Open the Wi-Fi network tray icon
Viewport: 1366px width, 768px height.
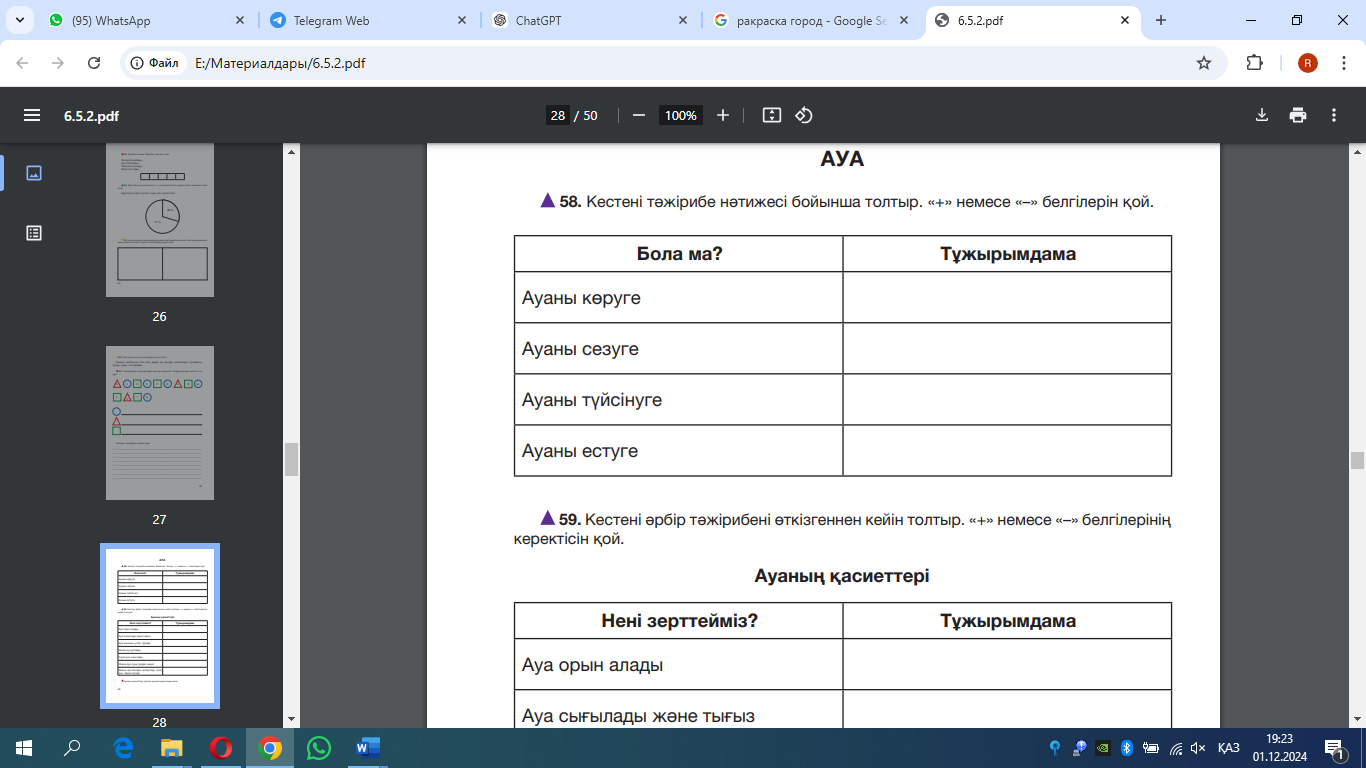(1176, 748)
